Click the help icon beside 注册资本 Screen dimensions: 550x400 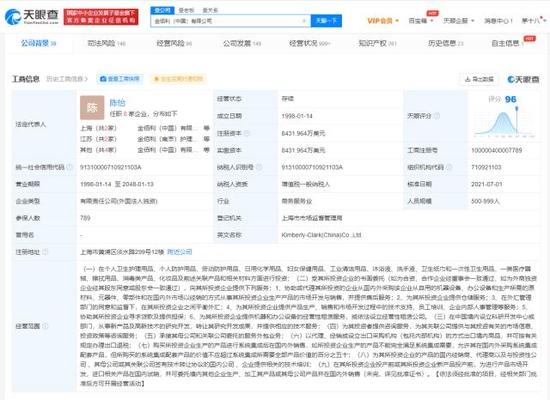tap(247, 133)
